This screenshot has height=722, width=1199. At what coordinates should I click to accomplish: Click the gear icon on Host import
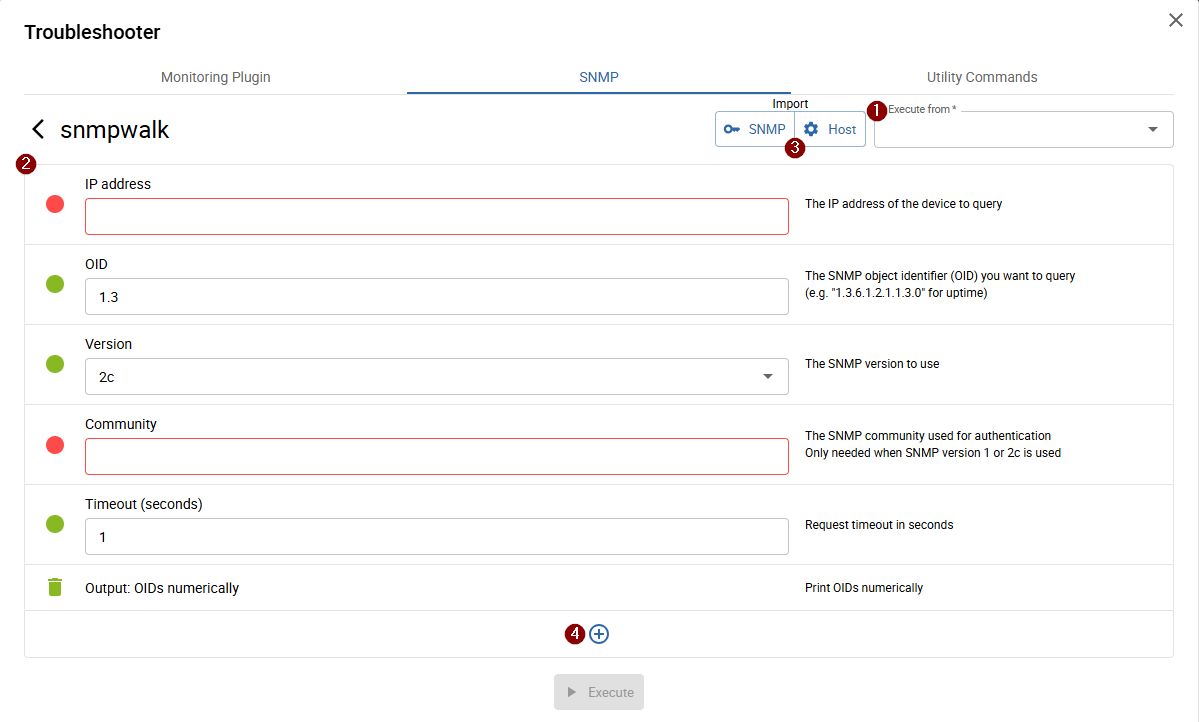811,129
